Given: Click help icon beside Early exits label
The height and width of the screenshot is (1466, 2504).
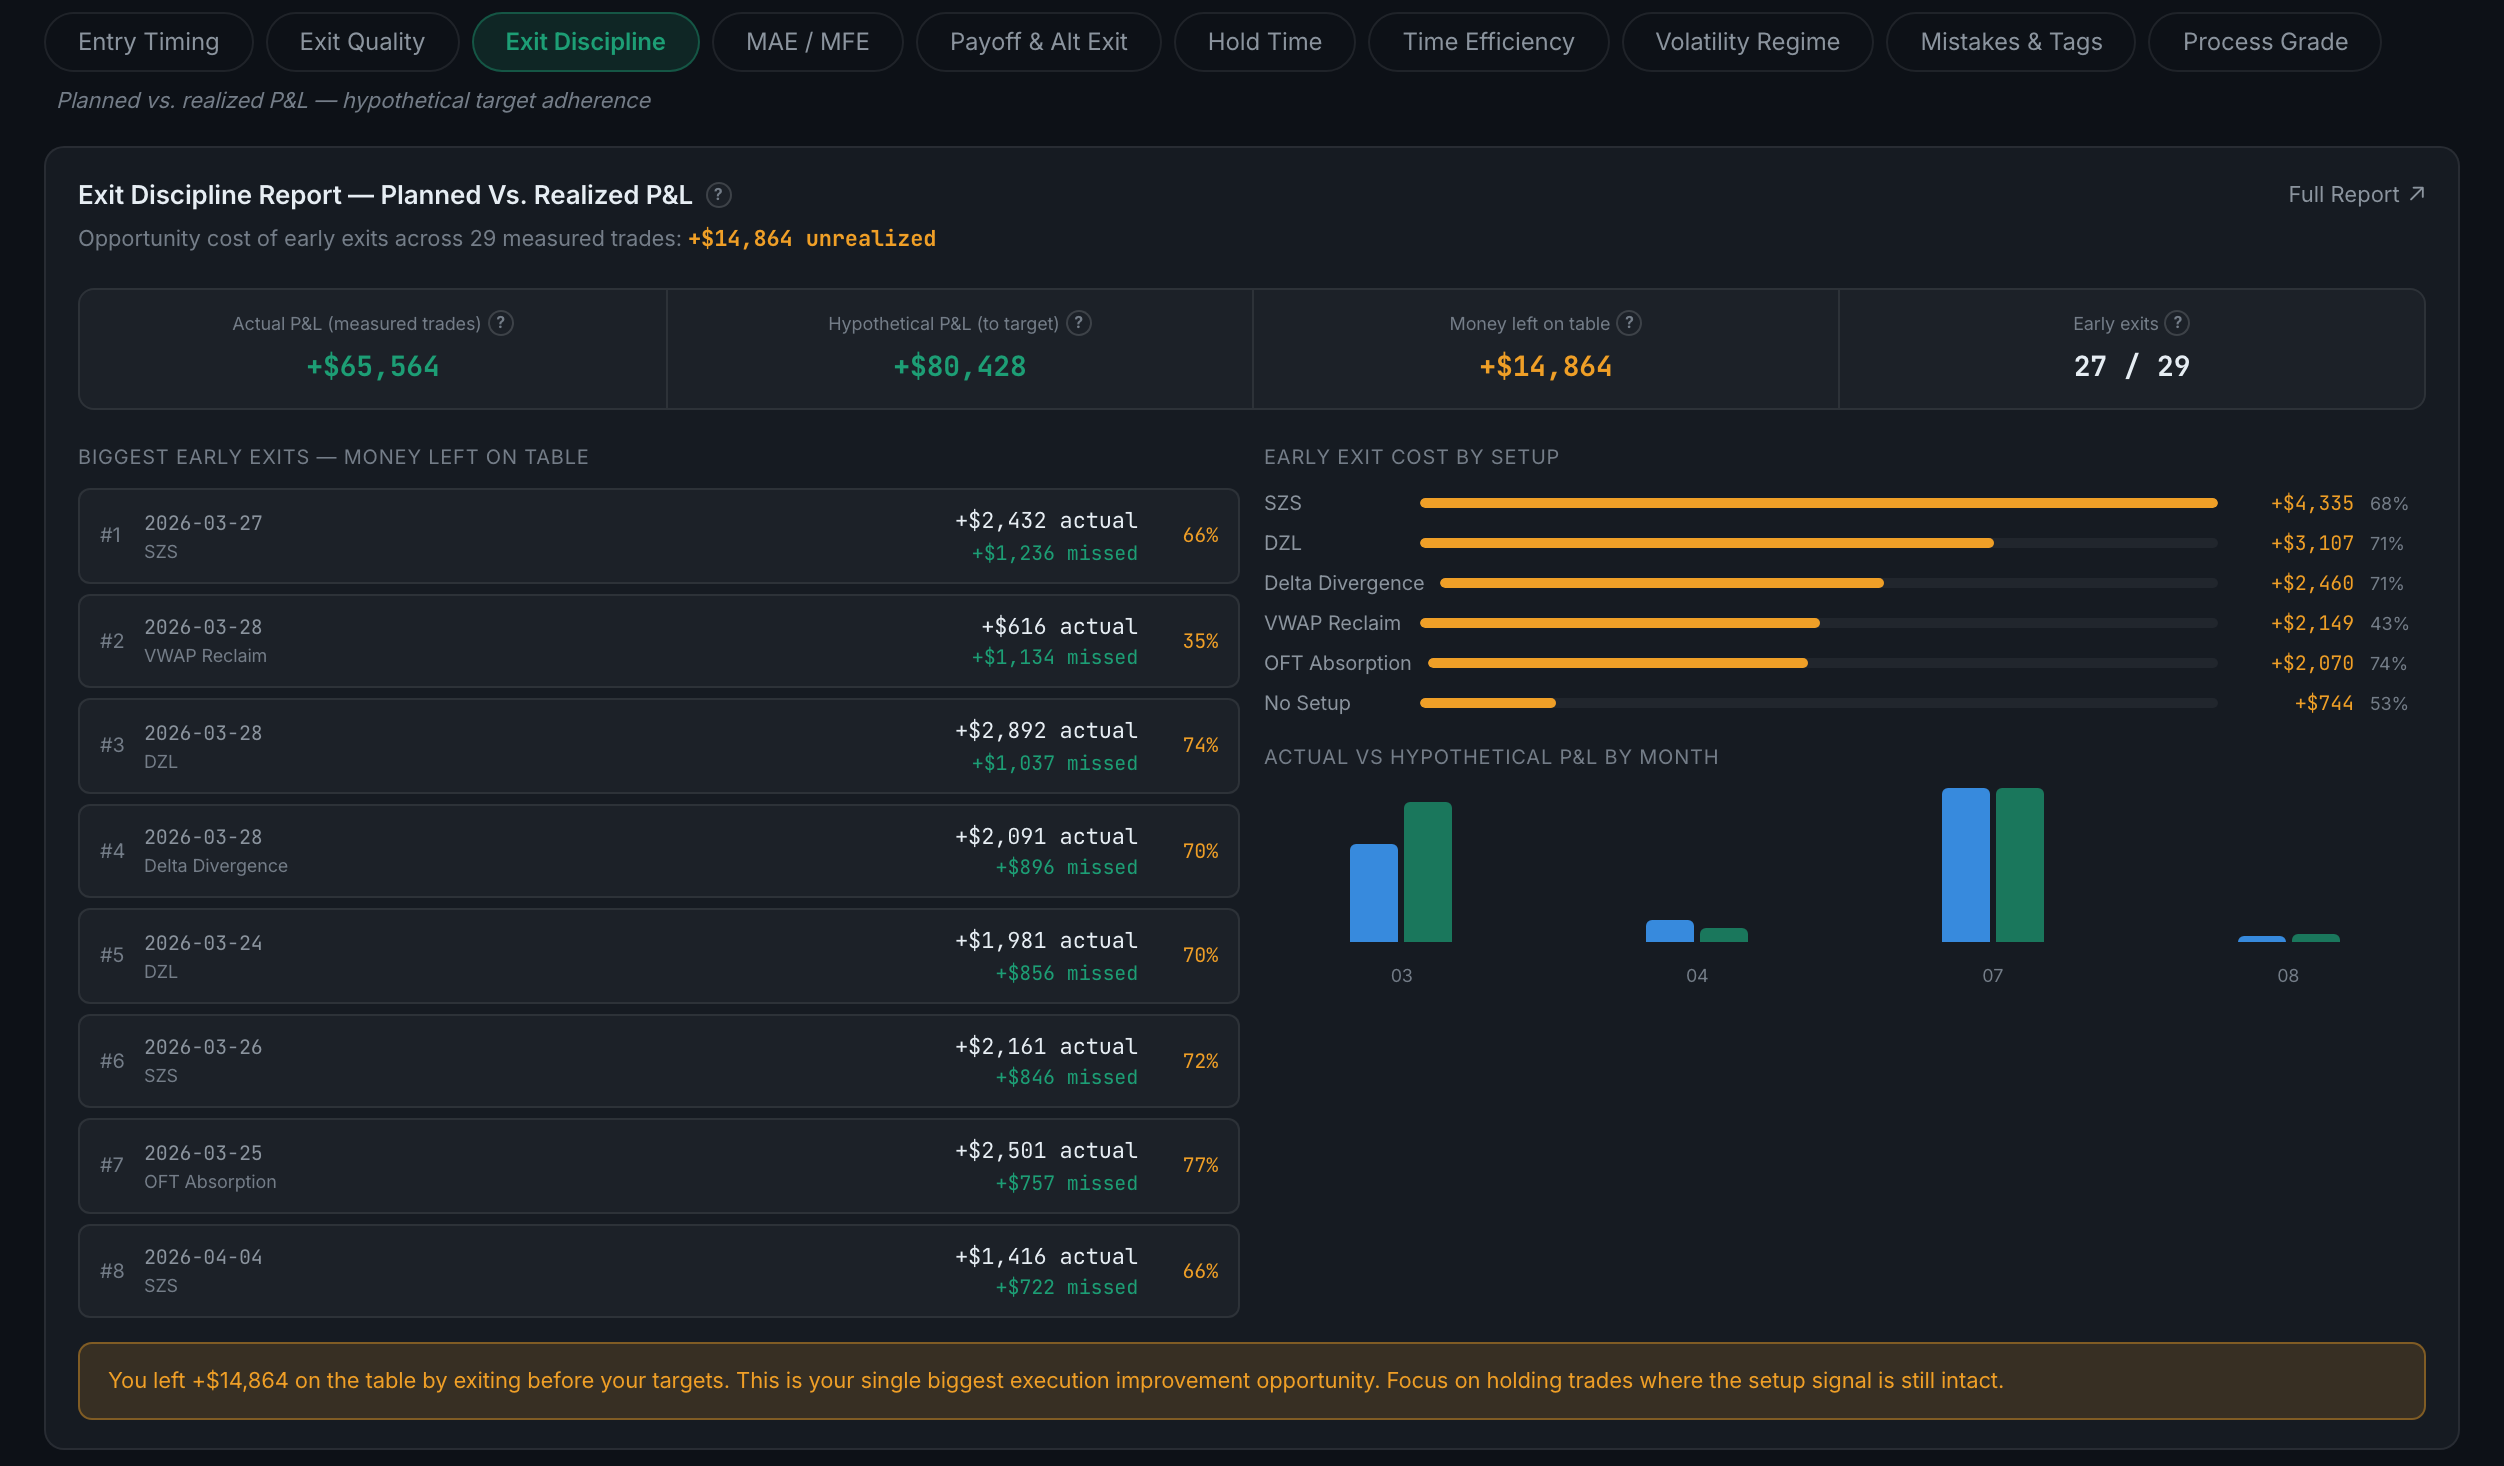Looking at the screenshot, I should (2177, 323).
